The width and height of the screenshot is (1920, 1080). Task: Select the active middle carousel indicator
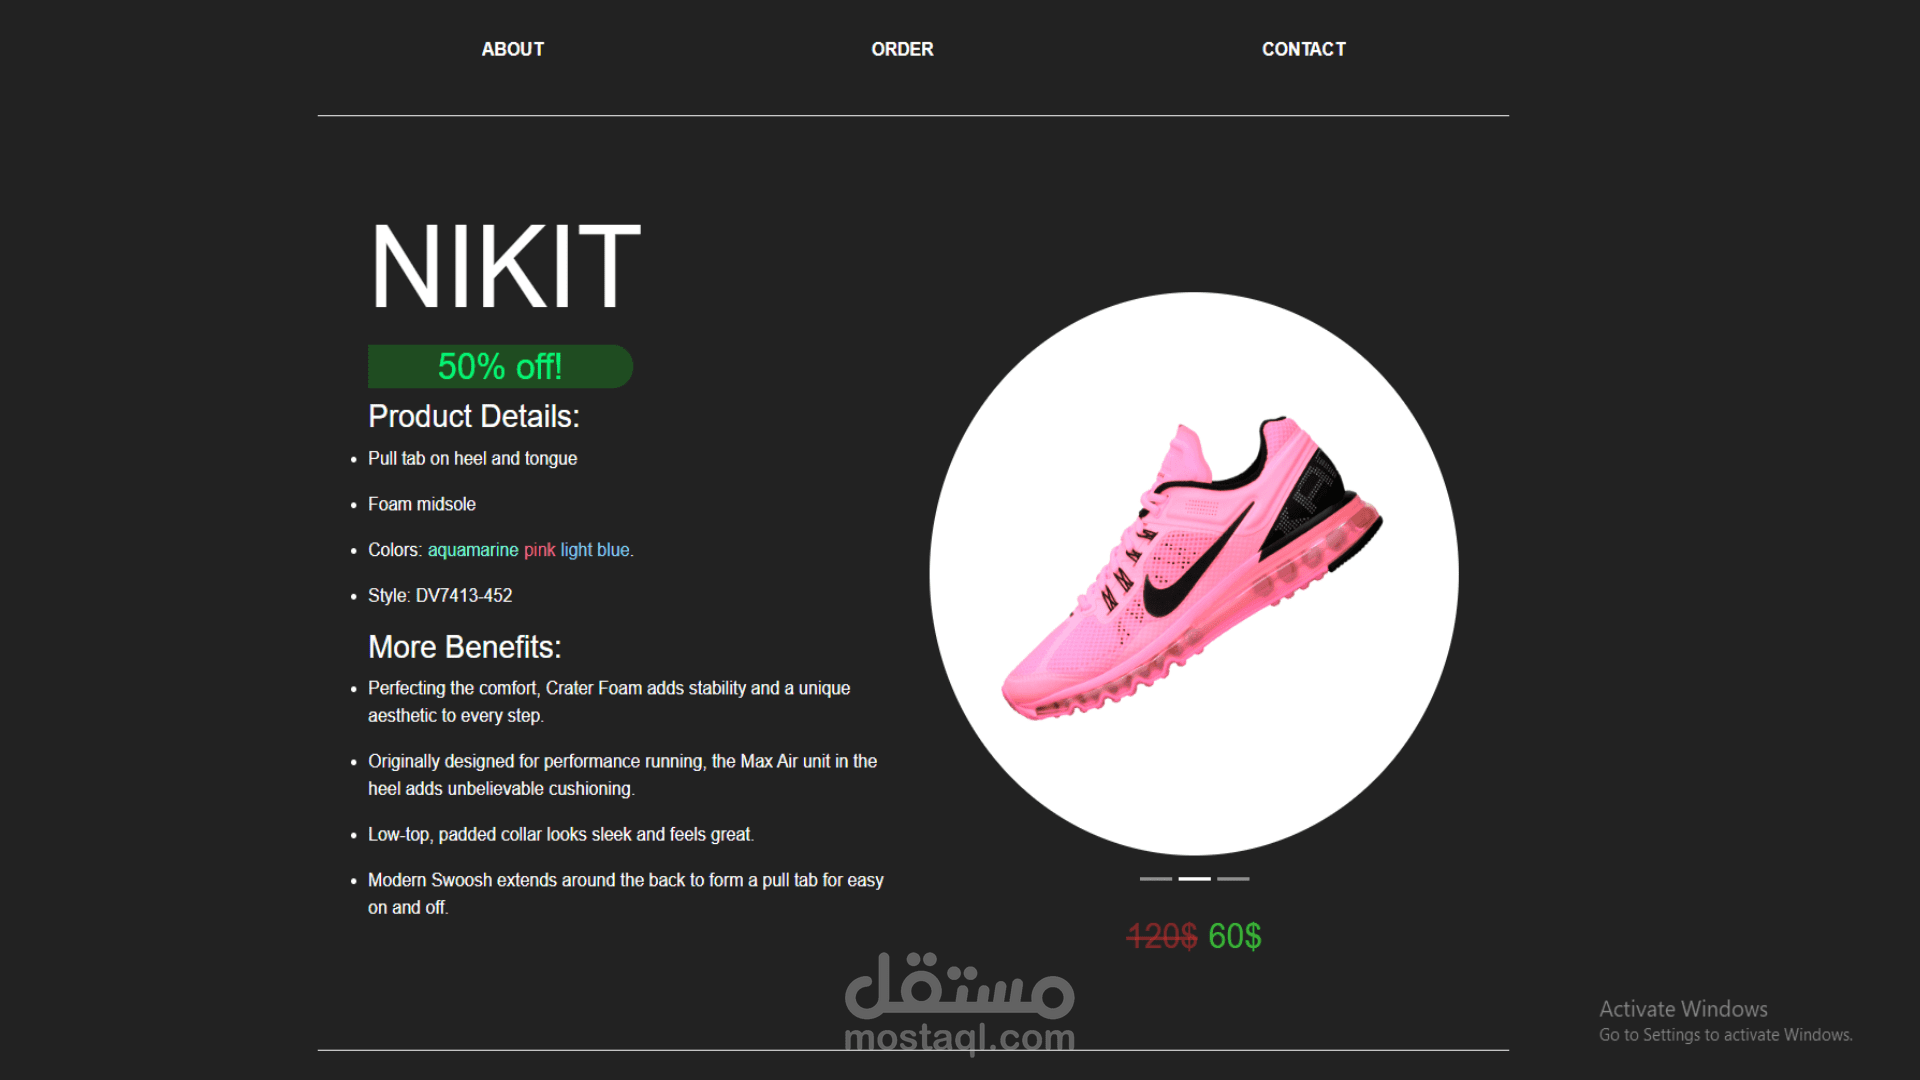point(1194,879)
